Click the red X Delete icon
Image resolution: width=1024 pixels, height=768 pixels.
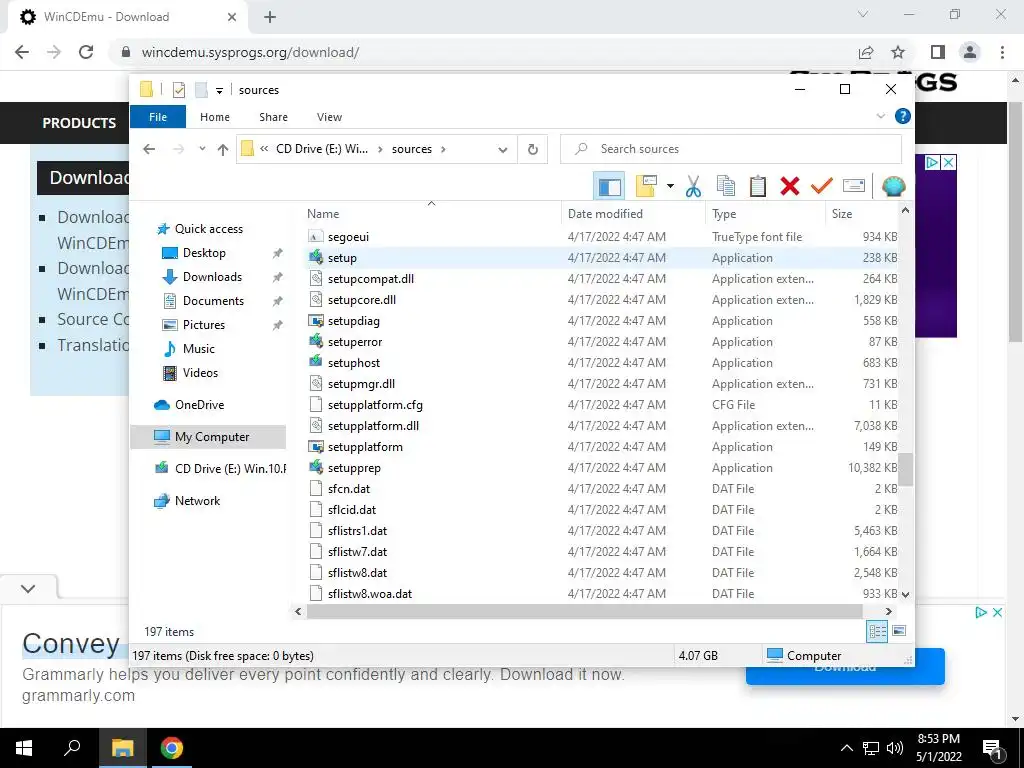coord(790,186)
